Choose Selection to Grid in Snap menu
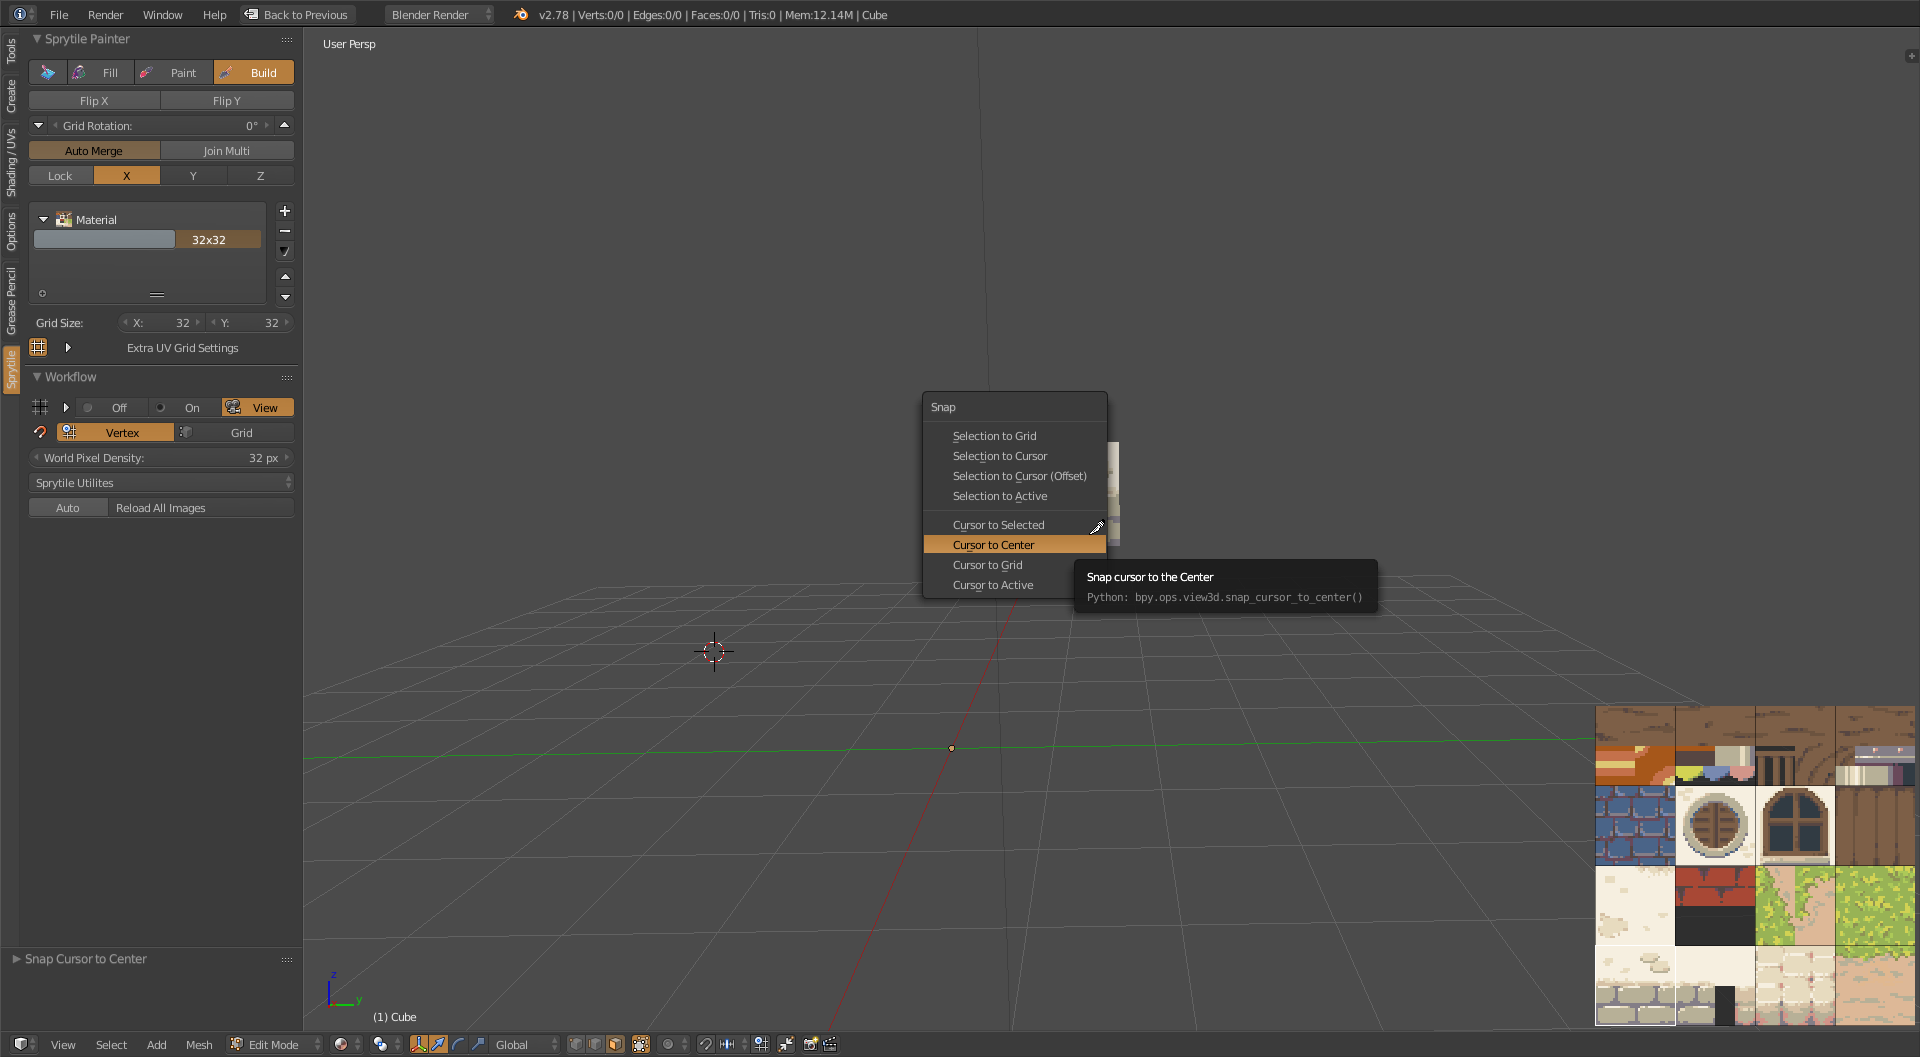This screenshot has width=1920, height=1057. (x=1015, y=436)
